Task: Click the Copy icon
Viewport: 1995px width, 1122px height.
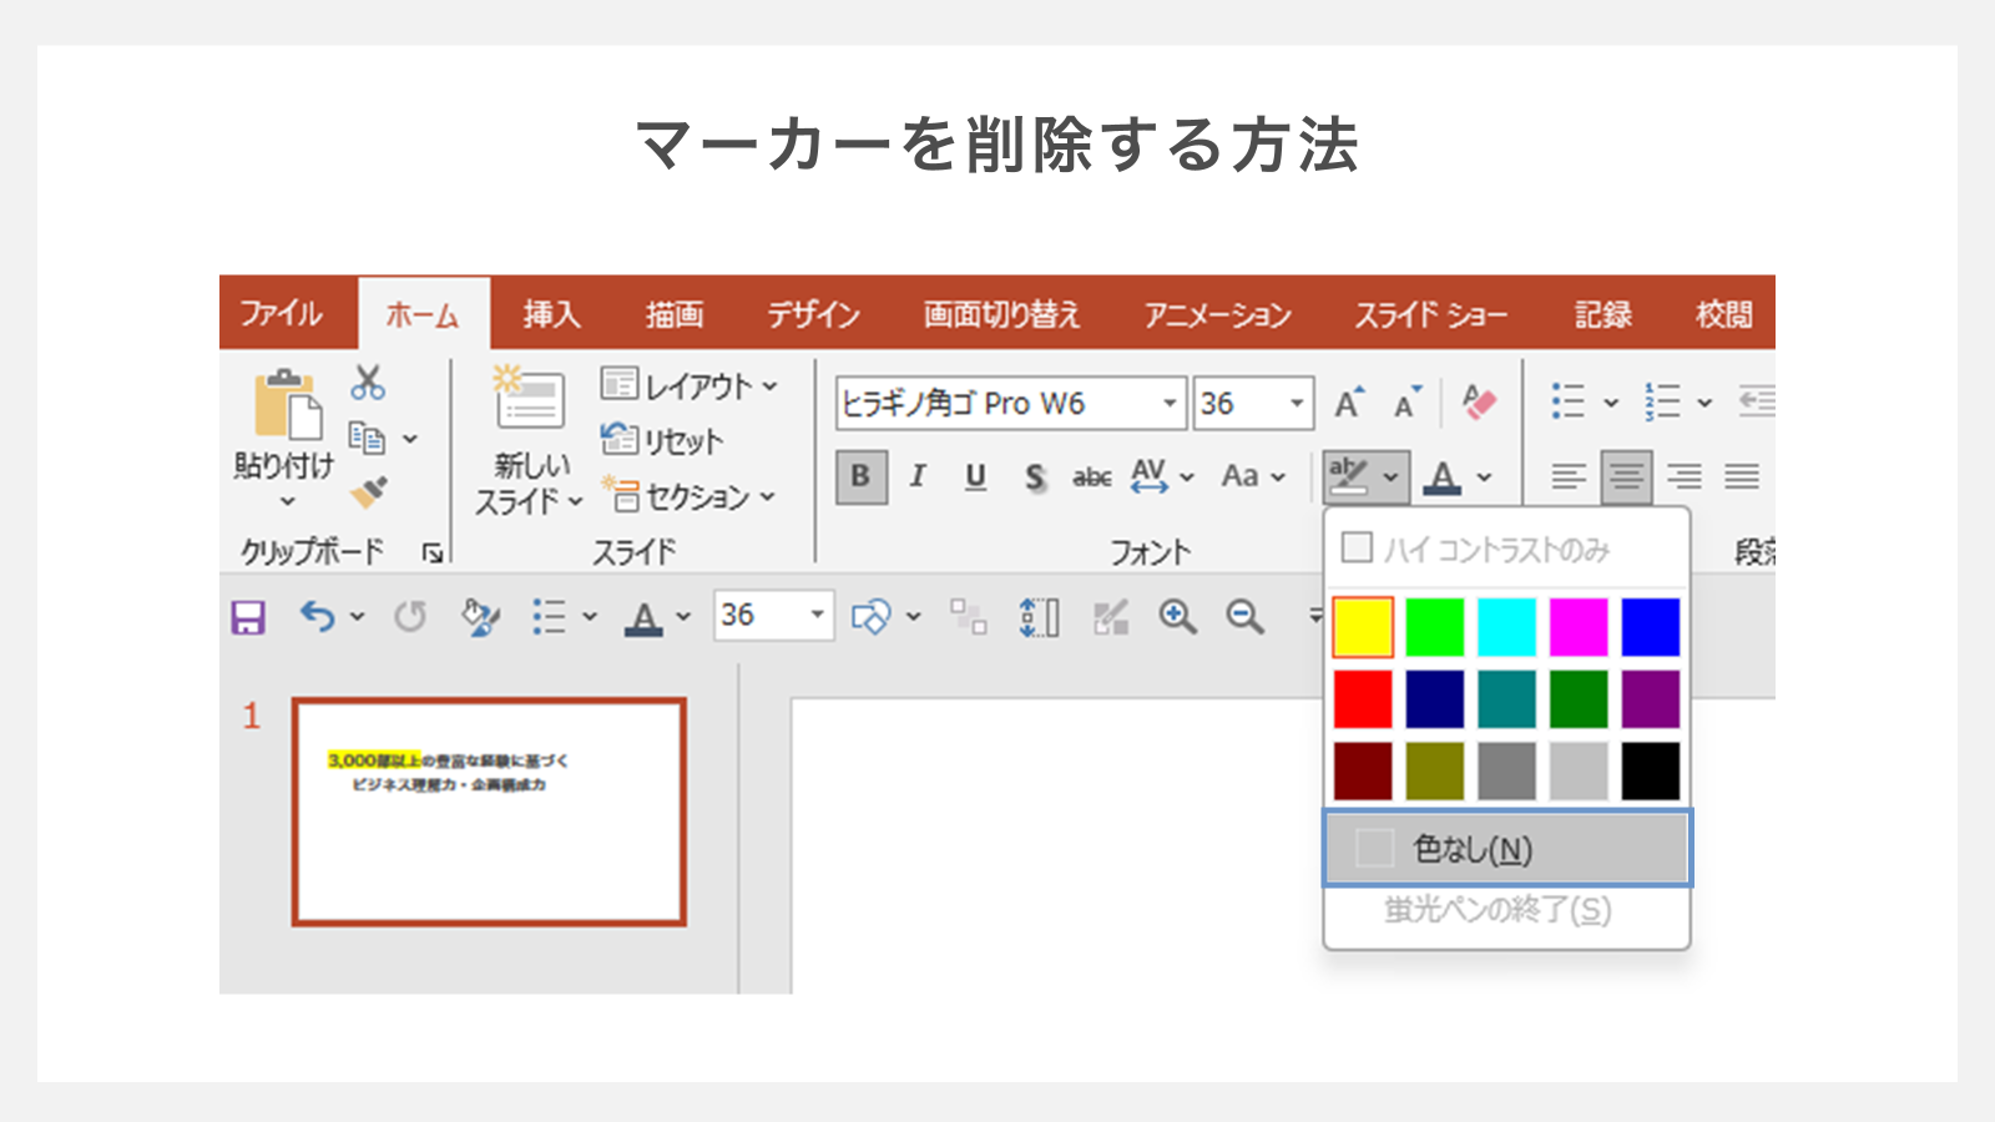Action: coord(367,438)
